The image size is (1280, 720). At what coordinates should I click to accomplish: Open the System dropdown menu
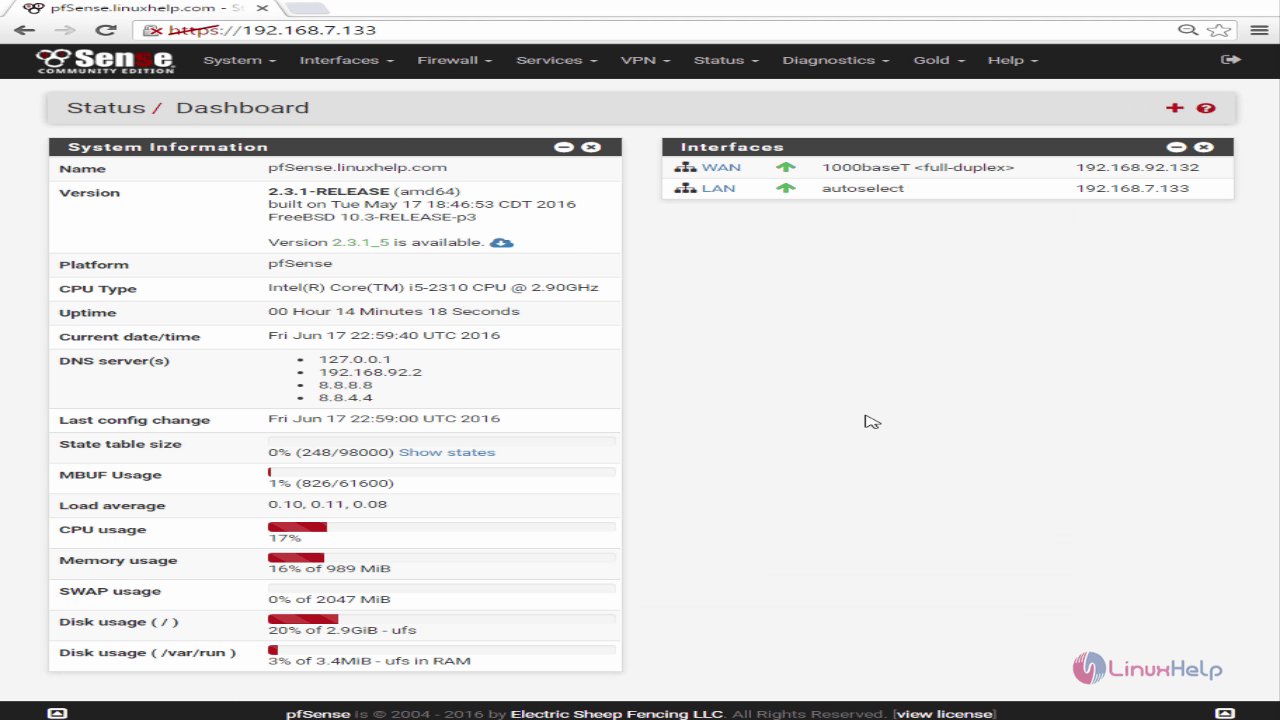click(x=239, y=60)
